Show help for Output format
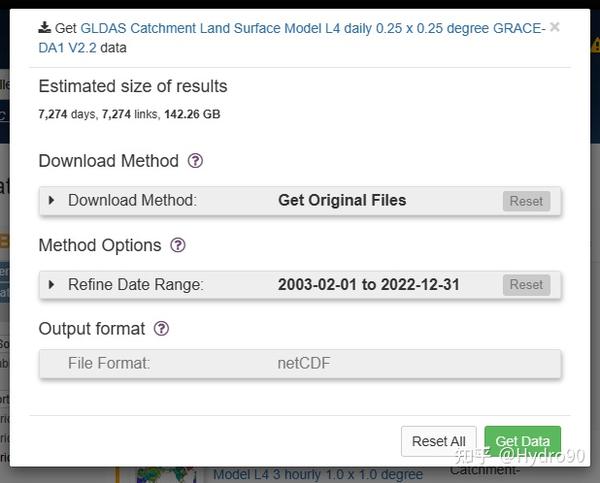Viewport: 600px width, 483px height. tap(162, 329)
